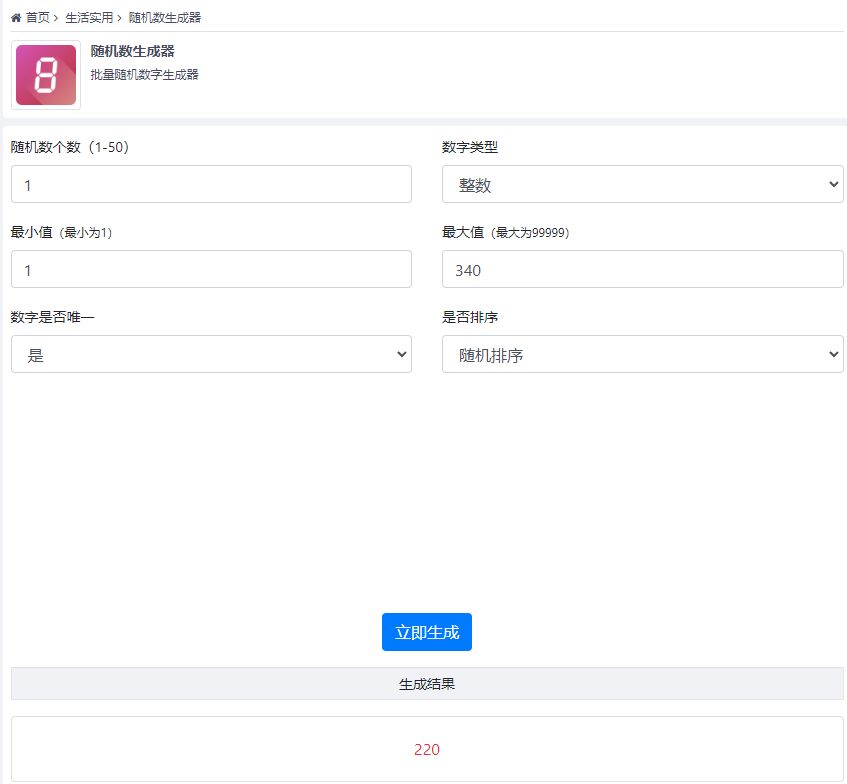847x784 pixels.
Task: Click the 随机数生成器 breadcrumb item
Action: (165, 18)
